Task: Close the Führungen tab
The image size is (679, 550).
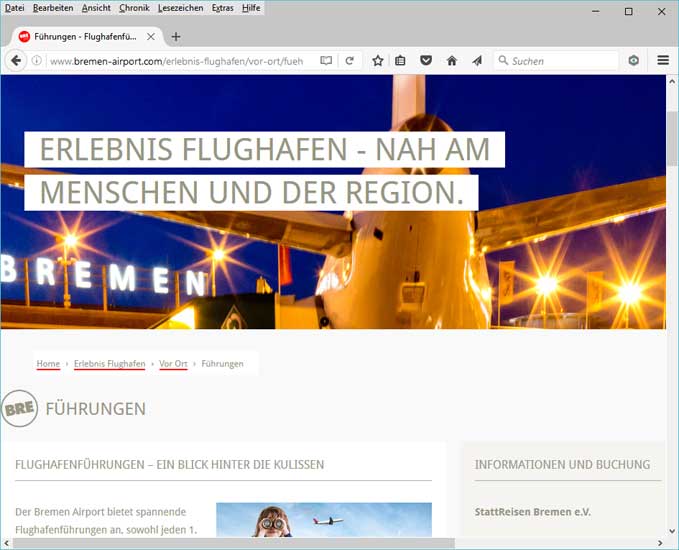Action: pos(151,37)
